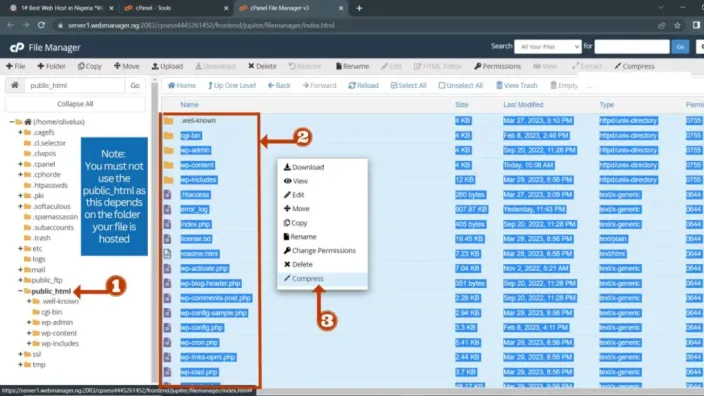Collapse the public_html tree folder

(x=20, y=291)
